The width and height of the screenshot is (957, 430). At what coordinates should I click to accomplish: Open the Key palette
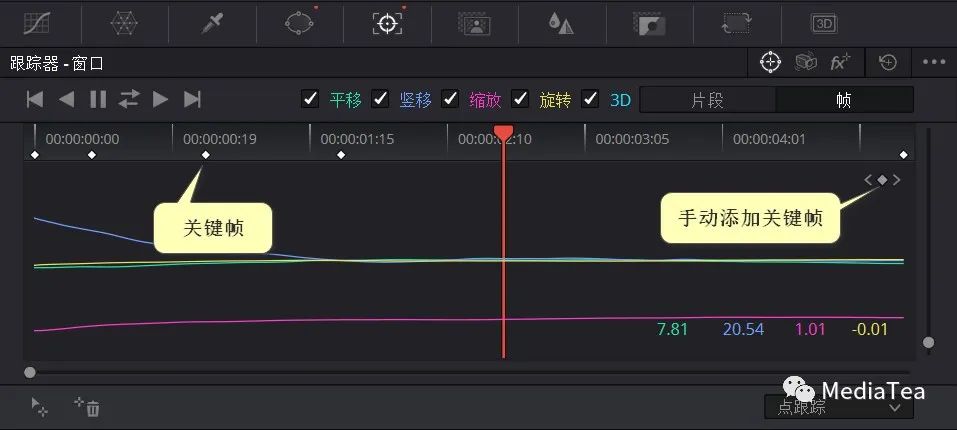tap(648, 24)
